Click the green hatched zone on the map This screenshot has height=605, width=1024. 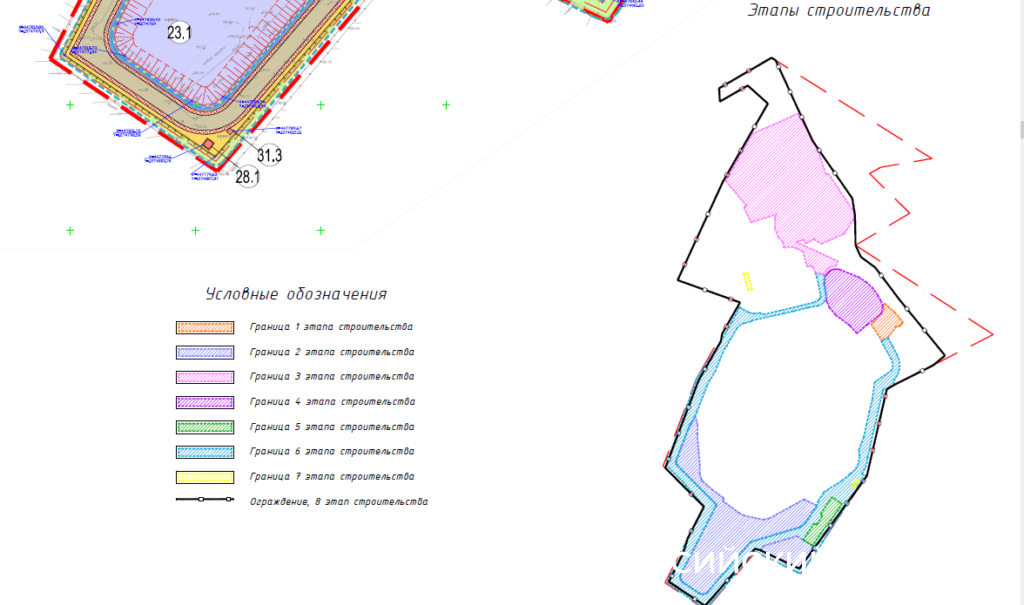pos(822,522)
